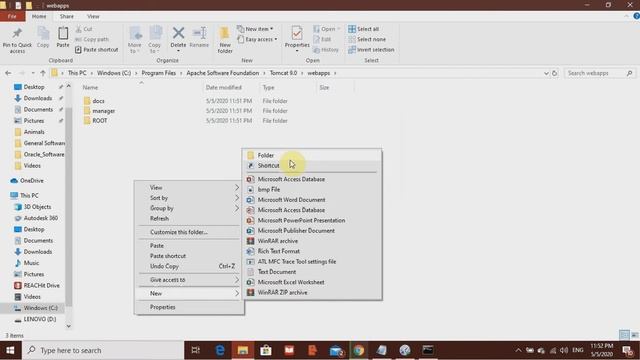640x360 pixels.
Task: Click the Search webapps field
Action: pos(600,73)
